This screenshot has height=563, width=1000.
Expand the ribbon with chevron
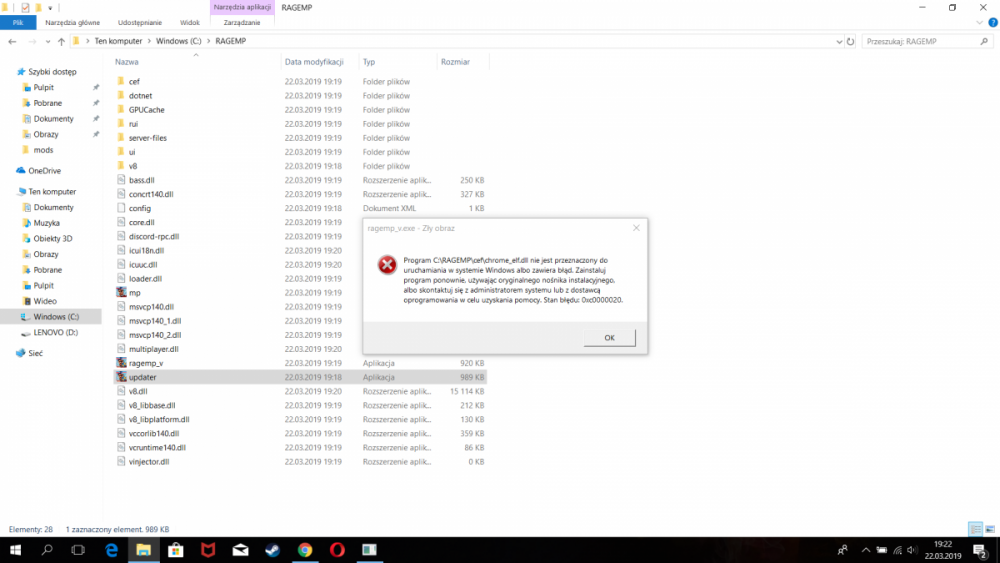coord(980,22)
